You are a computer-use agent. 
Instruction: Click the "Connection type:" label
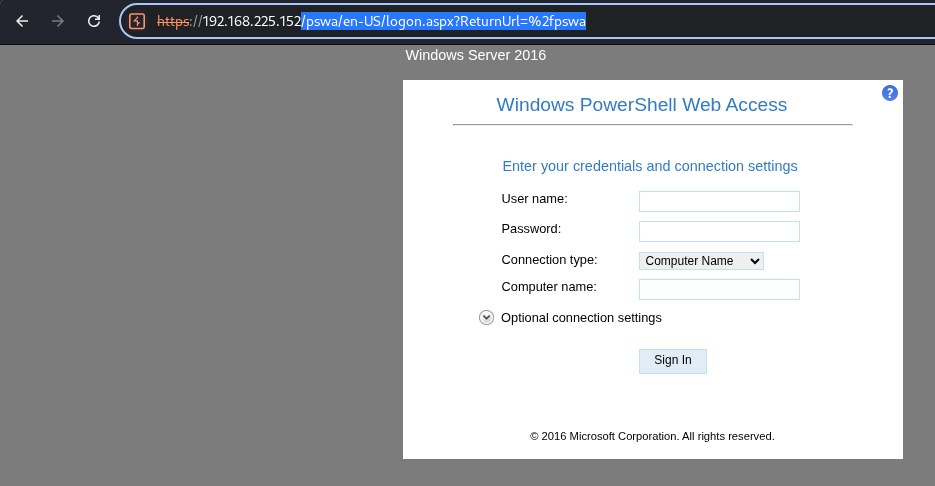[549, 260]
